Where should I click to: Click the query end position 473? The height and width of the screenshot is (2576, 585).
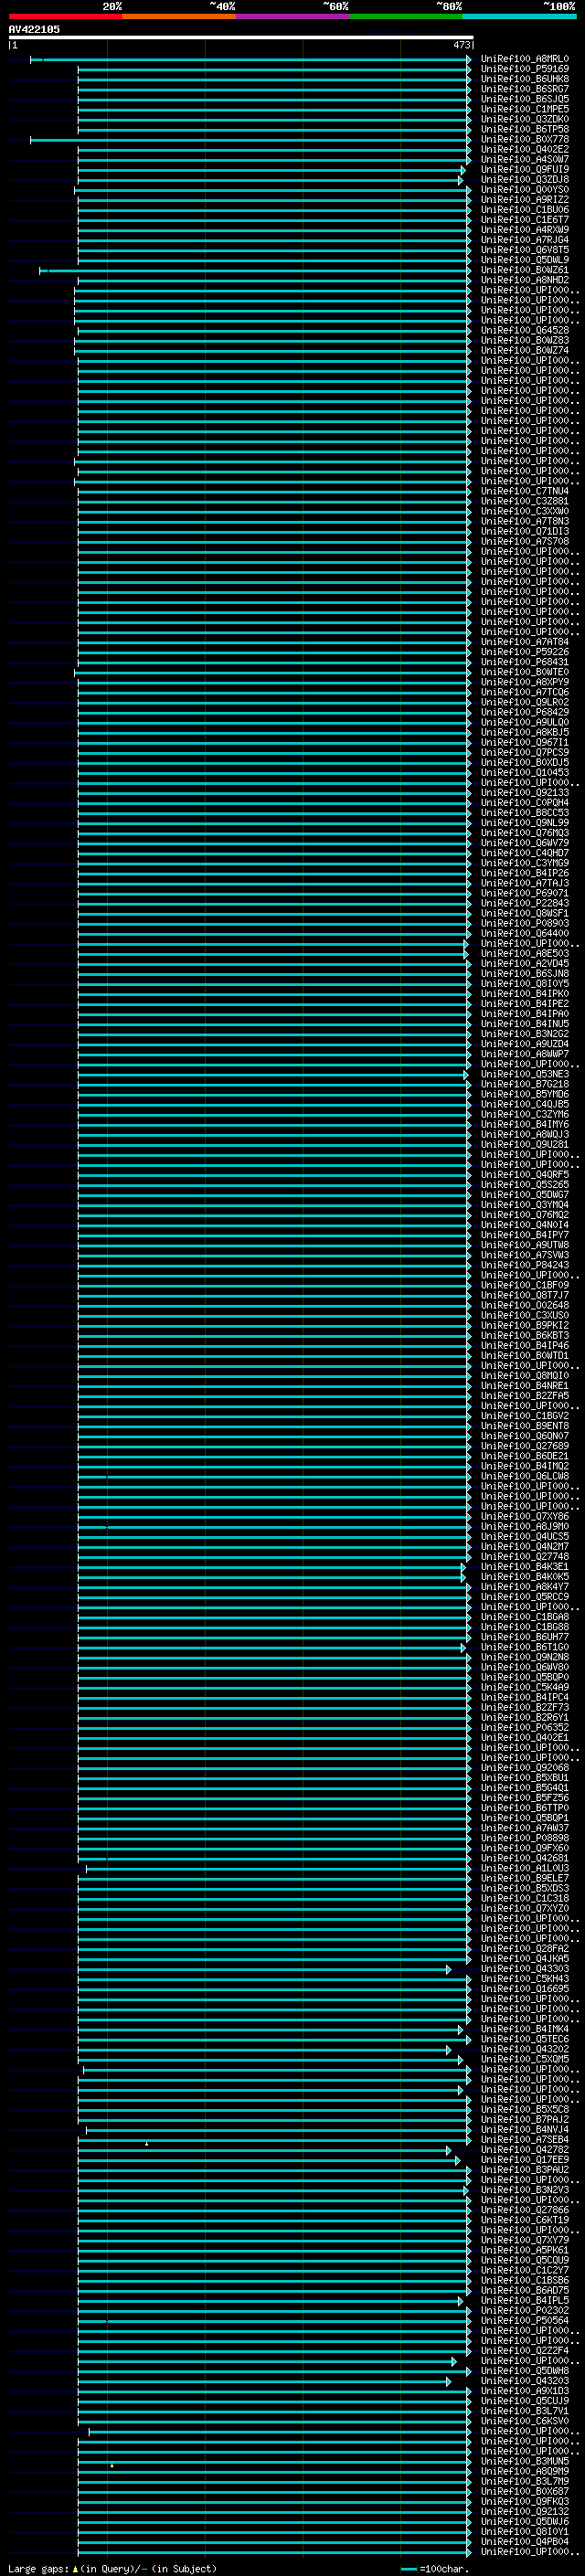pos(461,45)
